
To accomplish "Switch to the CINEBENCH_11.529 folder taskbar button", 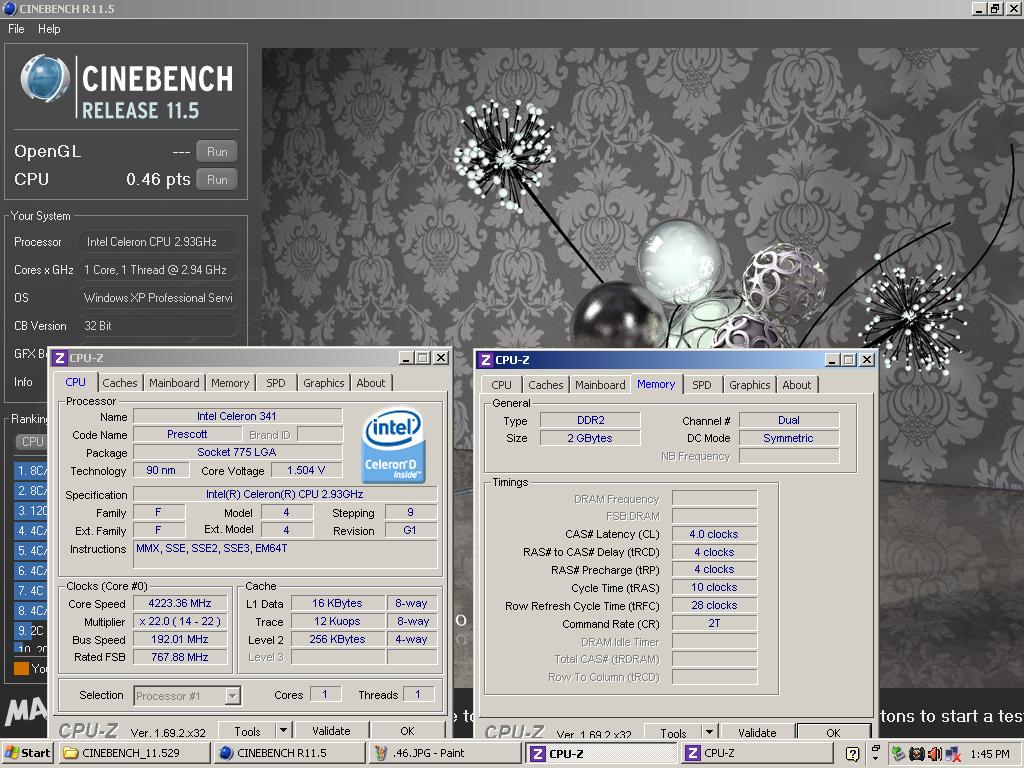I will click(134, 753).
